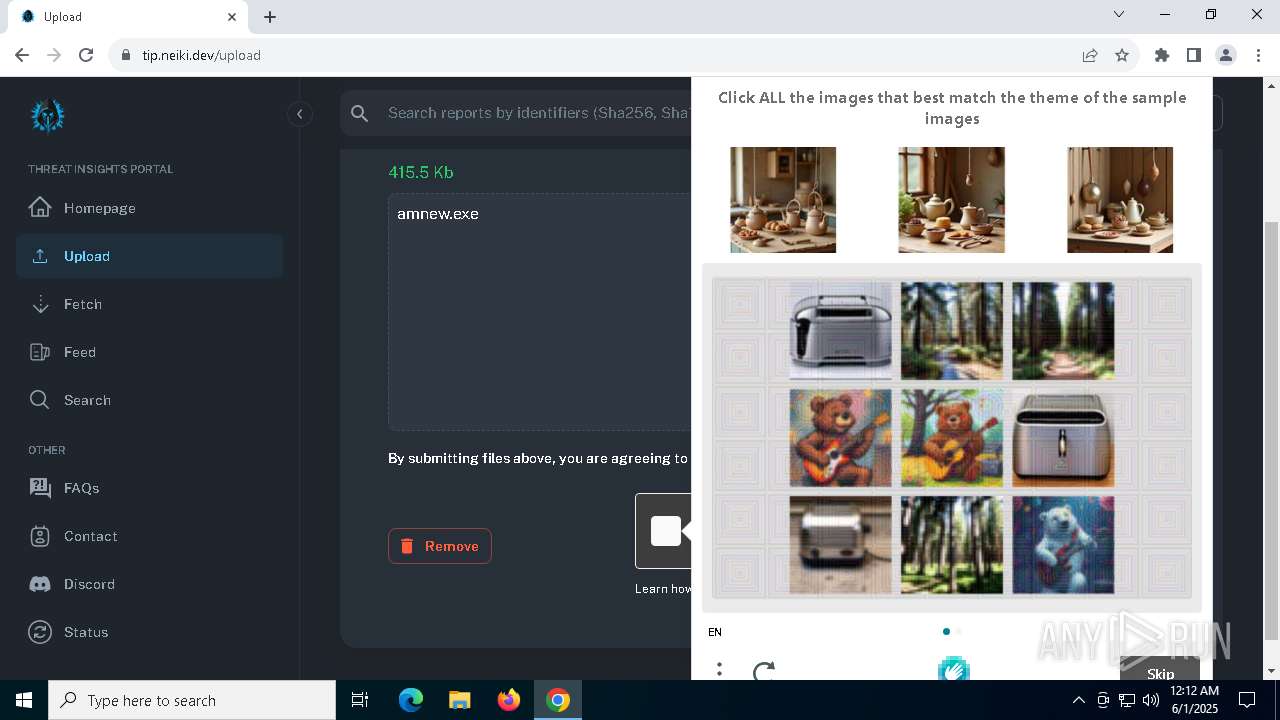Open the Contact page
Viewport: 1280px width, 720px height.
click(150, 536)
